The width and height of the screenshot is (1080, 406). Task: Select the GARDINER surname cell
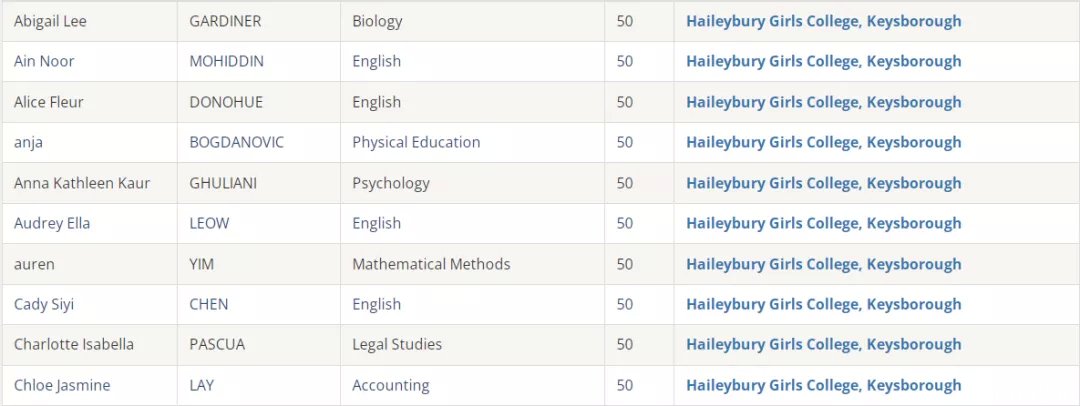point(259,21)
